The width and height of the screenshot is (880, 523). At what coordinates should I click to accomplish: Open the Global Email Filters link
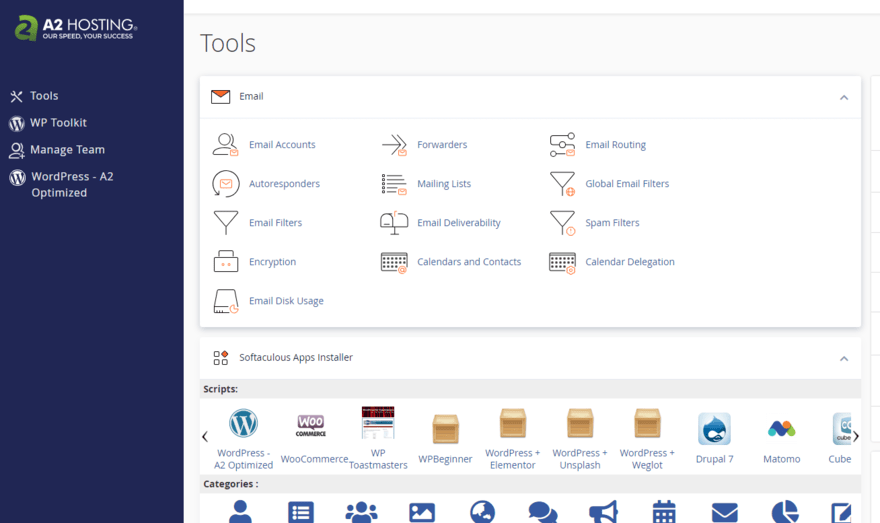(x=627, y=184)
